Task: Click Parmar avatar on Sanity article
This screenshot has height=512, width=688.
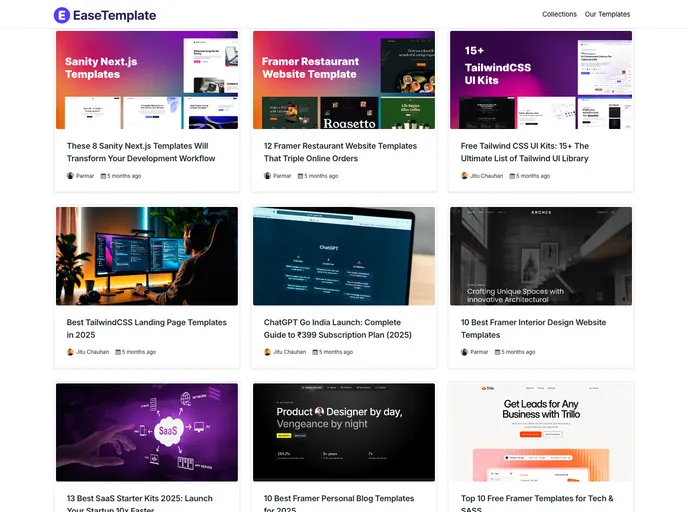Action: click(70, 176)
